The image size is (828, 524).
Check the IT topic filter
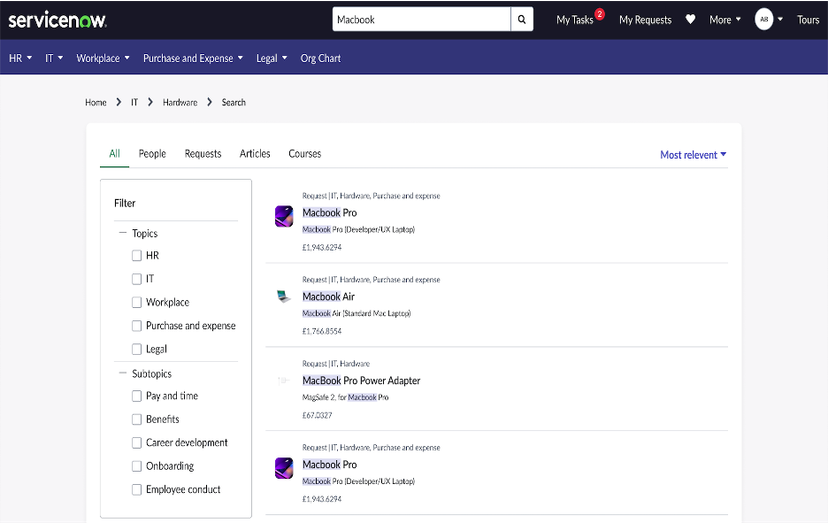click(137, 279)
